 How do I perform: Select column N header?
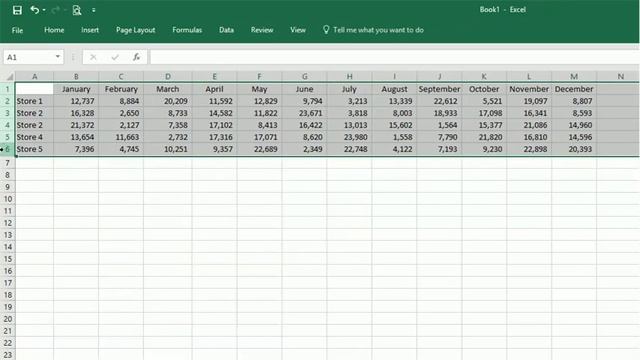pyautogui.click(x=620, y=76)
